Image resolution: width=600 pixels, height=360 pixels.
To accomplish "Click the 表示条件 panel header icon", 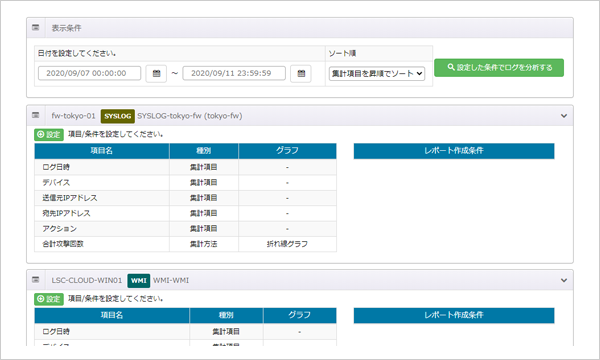I will 36,28.
